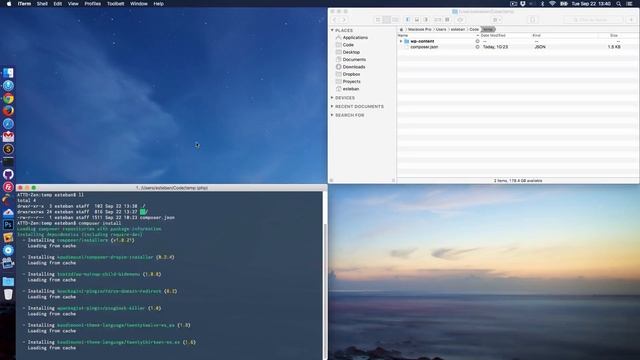
Task: Click the battery status icon
Action: (x=564, y=4)
